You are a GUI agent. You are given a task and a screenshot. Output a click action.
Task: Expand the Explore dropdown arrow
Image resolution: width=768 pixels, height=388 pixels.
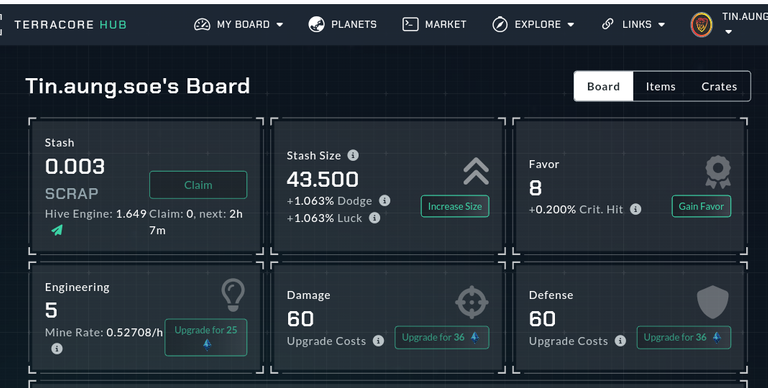[x=571, y=24]
